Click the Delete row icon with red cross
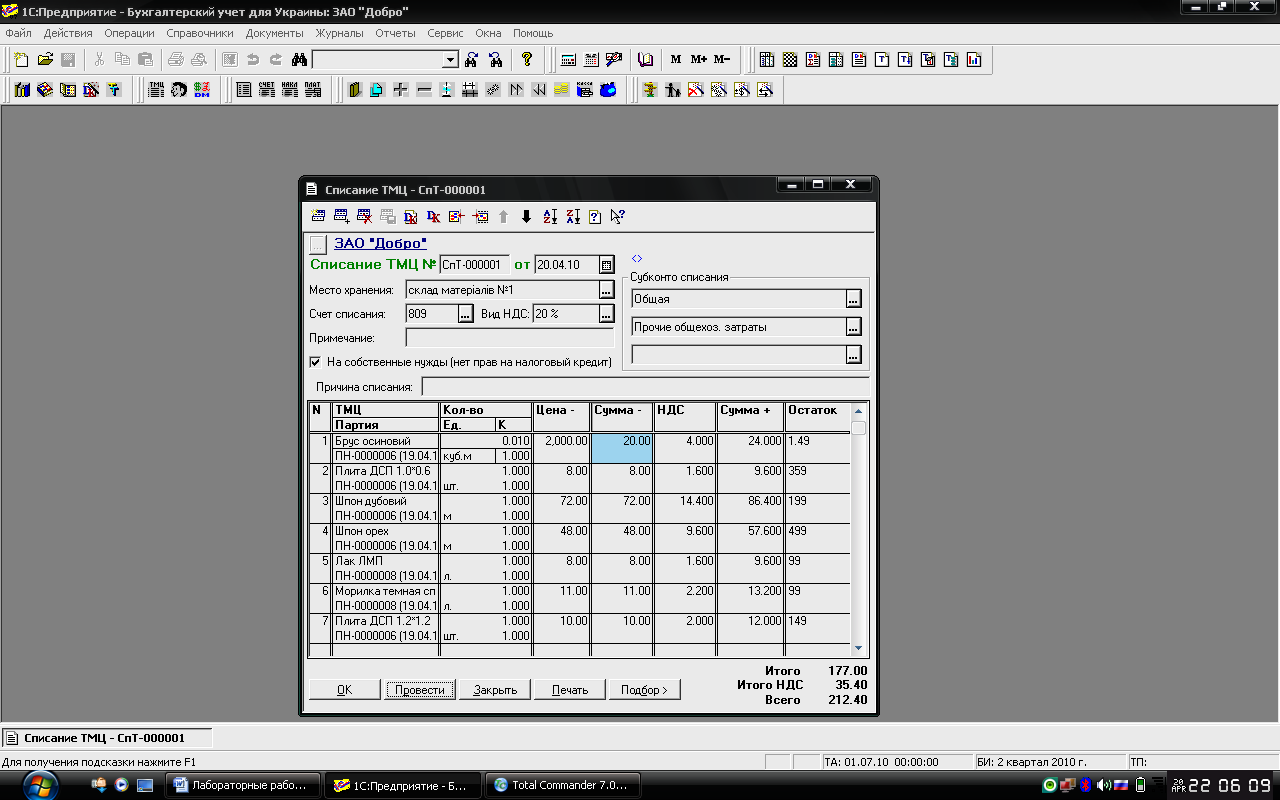This screenshot has height=800, width=1280. point(365,216)
